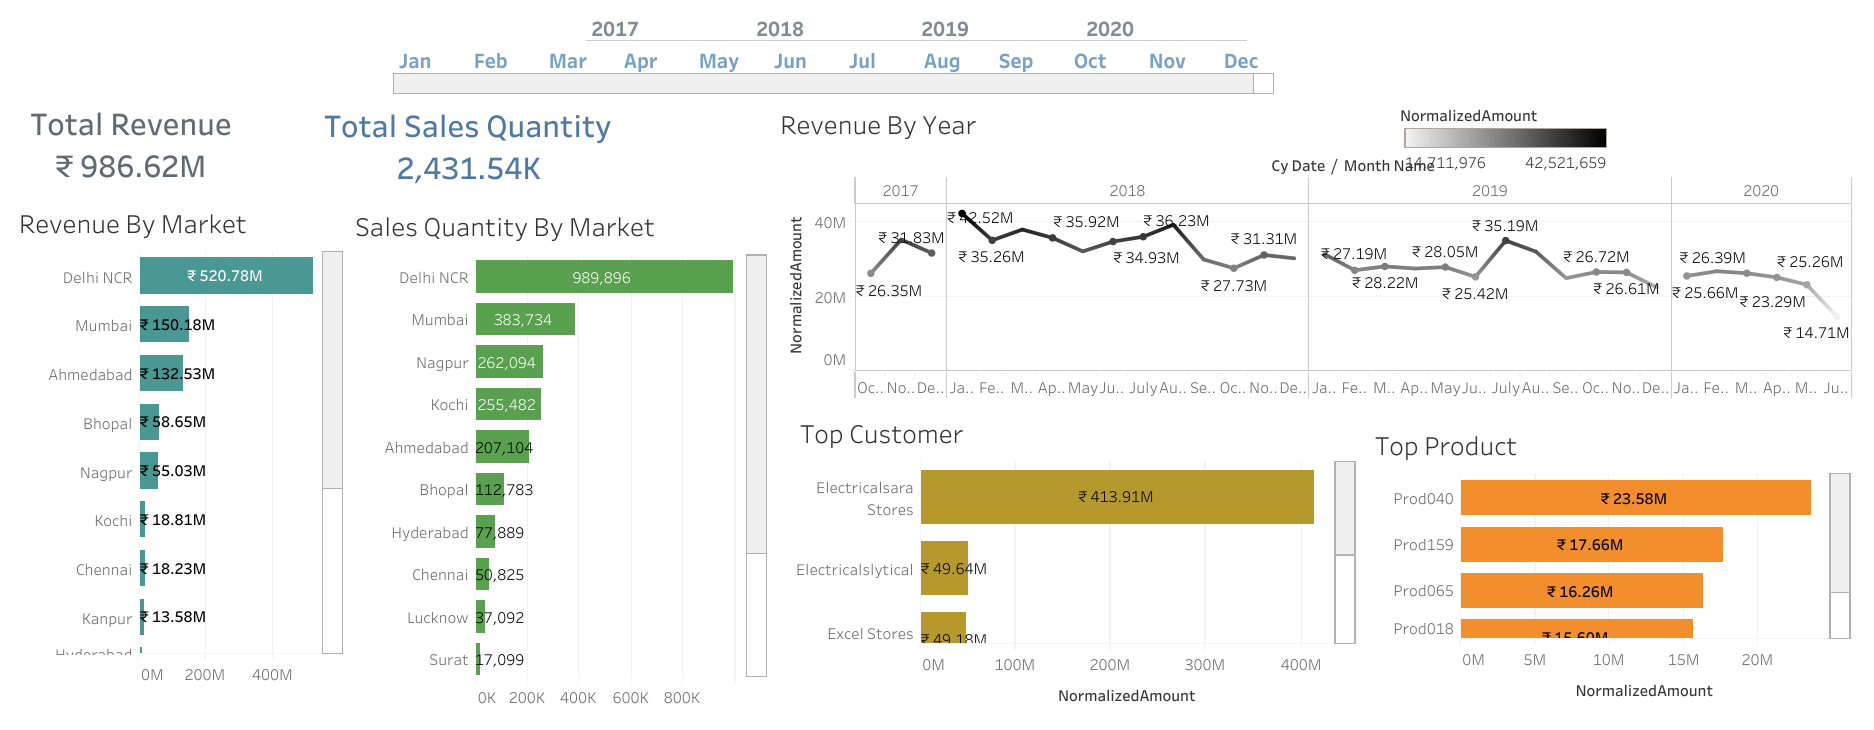This screenshot has width=1874, height=730.
Task: Select Dec in the month filter
Action: pos(1240,61)
